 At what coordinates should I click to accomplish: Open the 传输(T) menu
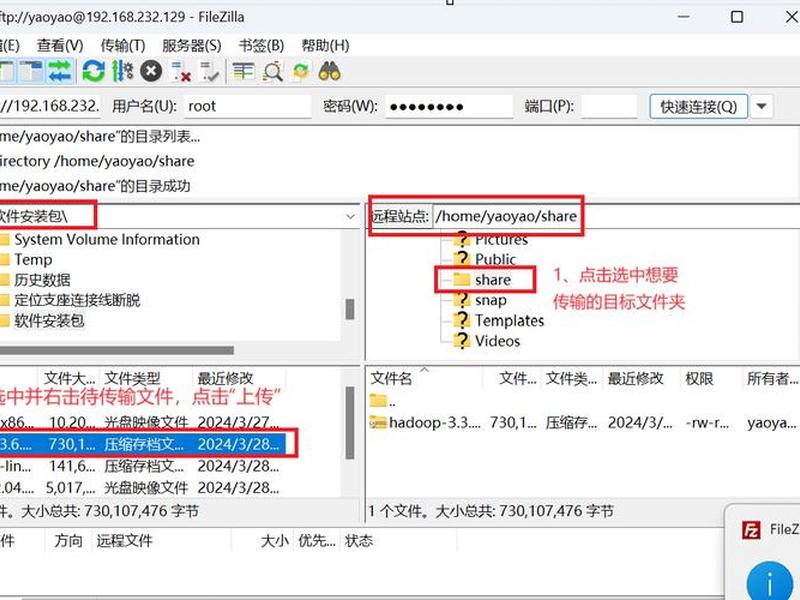click(123, 46)
